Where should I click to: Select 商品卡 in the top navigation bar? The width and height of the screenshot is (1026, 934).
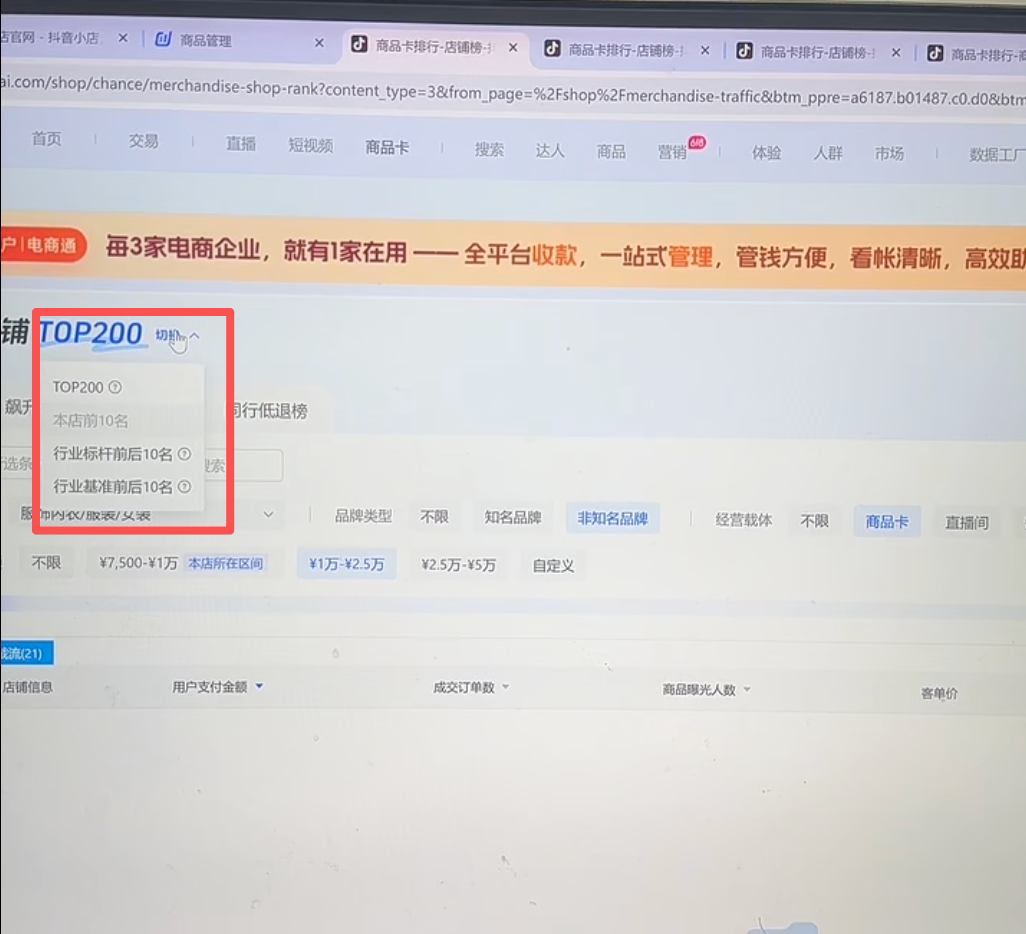[387, 147]
